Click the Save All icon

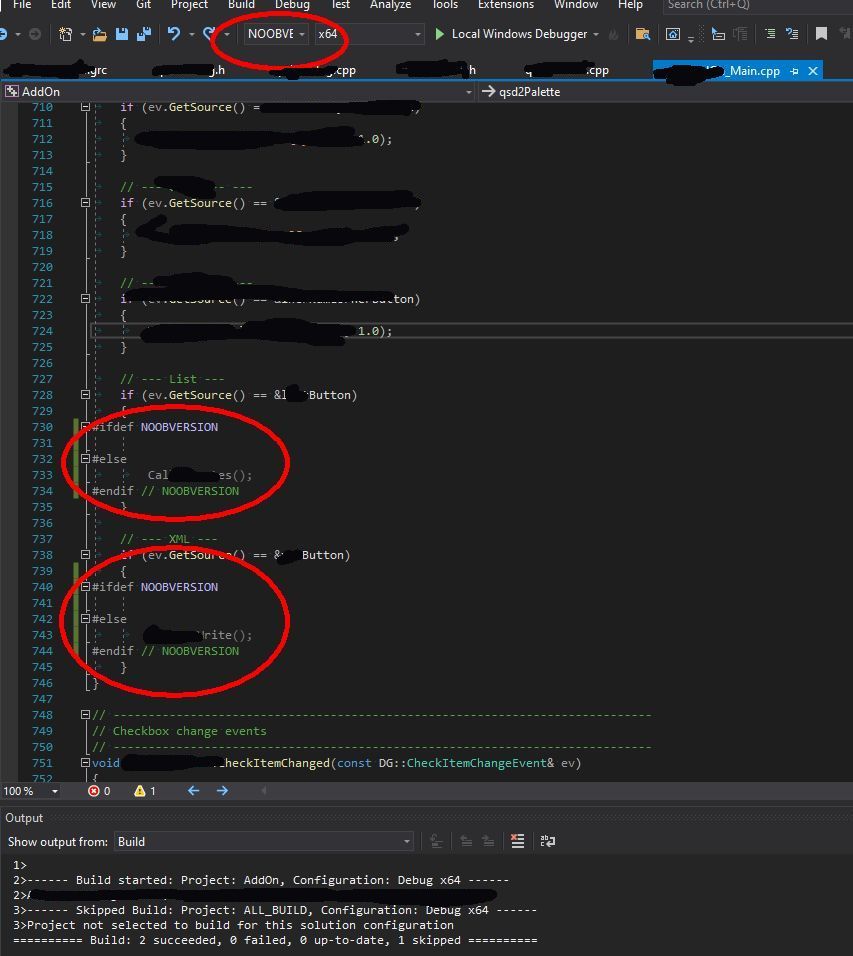click(x=144, y=34)
